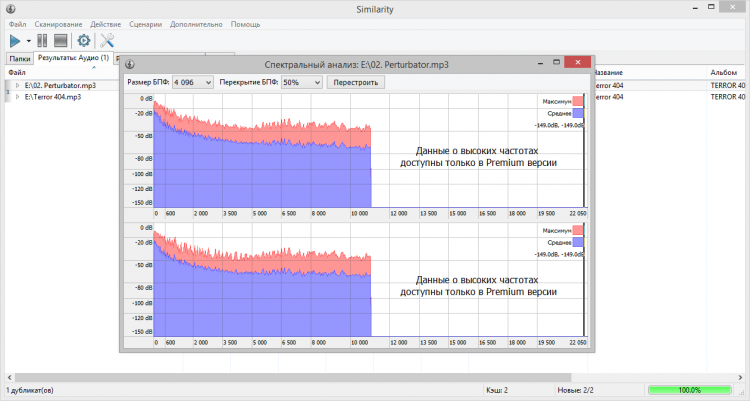This screenshot has width=750, height=401.
Task: Maximize the Спектральный анализ dialog
Action: click(x=556, y=62)
